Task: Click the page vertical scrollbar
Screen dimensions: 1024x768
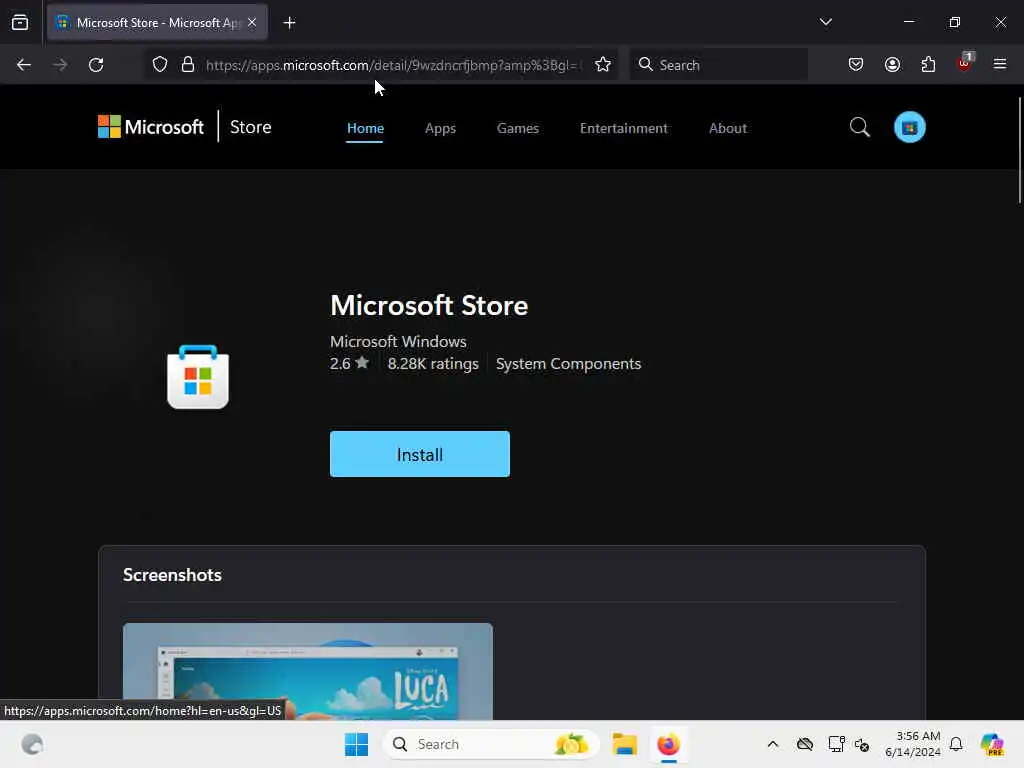Action: (1019, 150)
